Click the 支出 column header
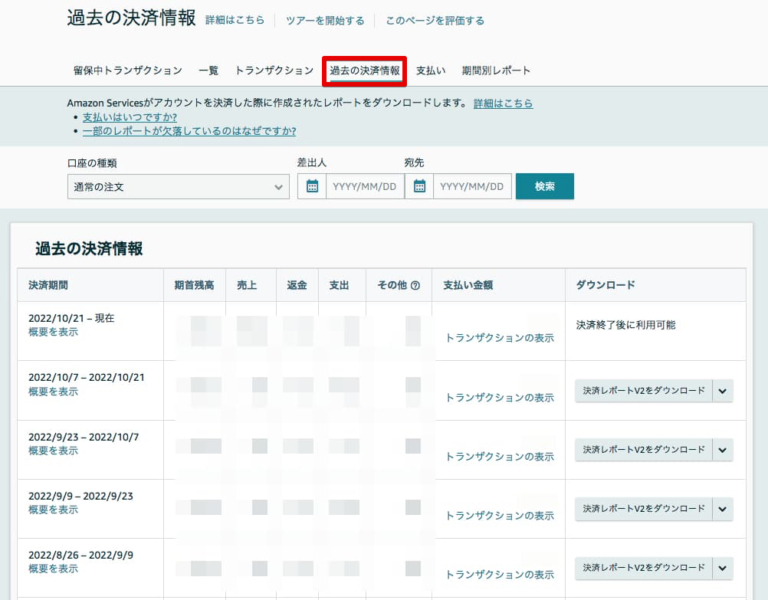 click(339, 285)
